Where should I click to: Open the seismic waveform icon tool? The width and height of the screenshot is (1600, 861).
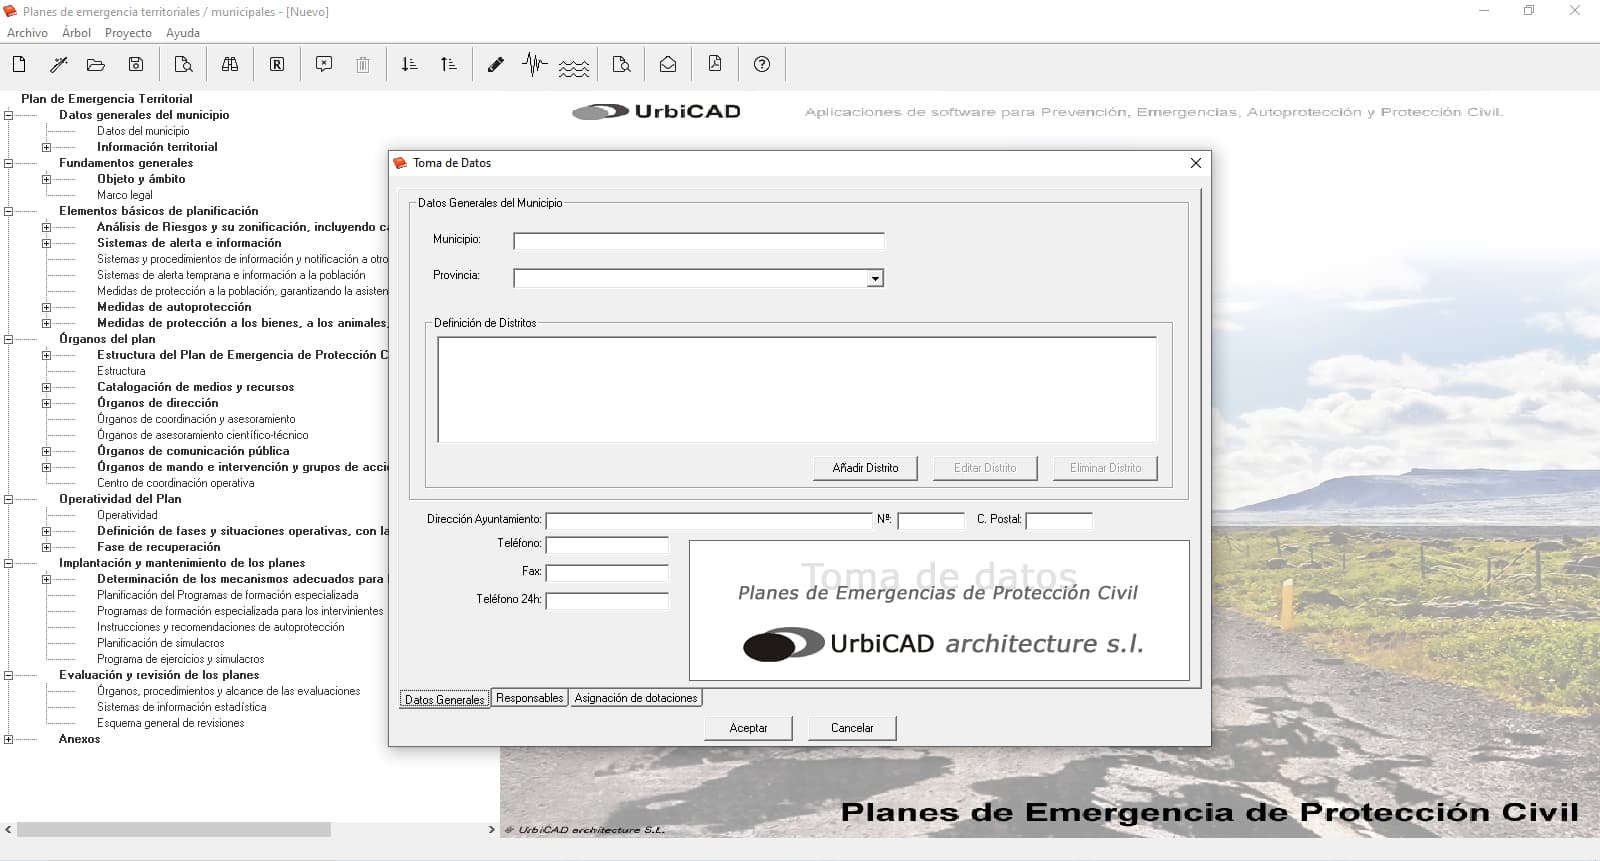coord(535,64)
